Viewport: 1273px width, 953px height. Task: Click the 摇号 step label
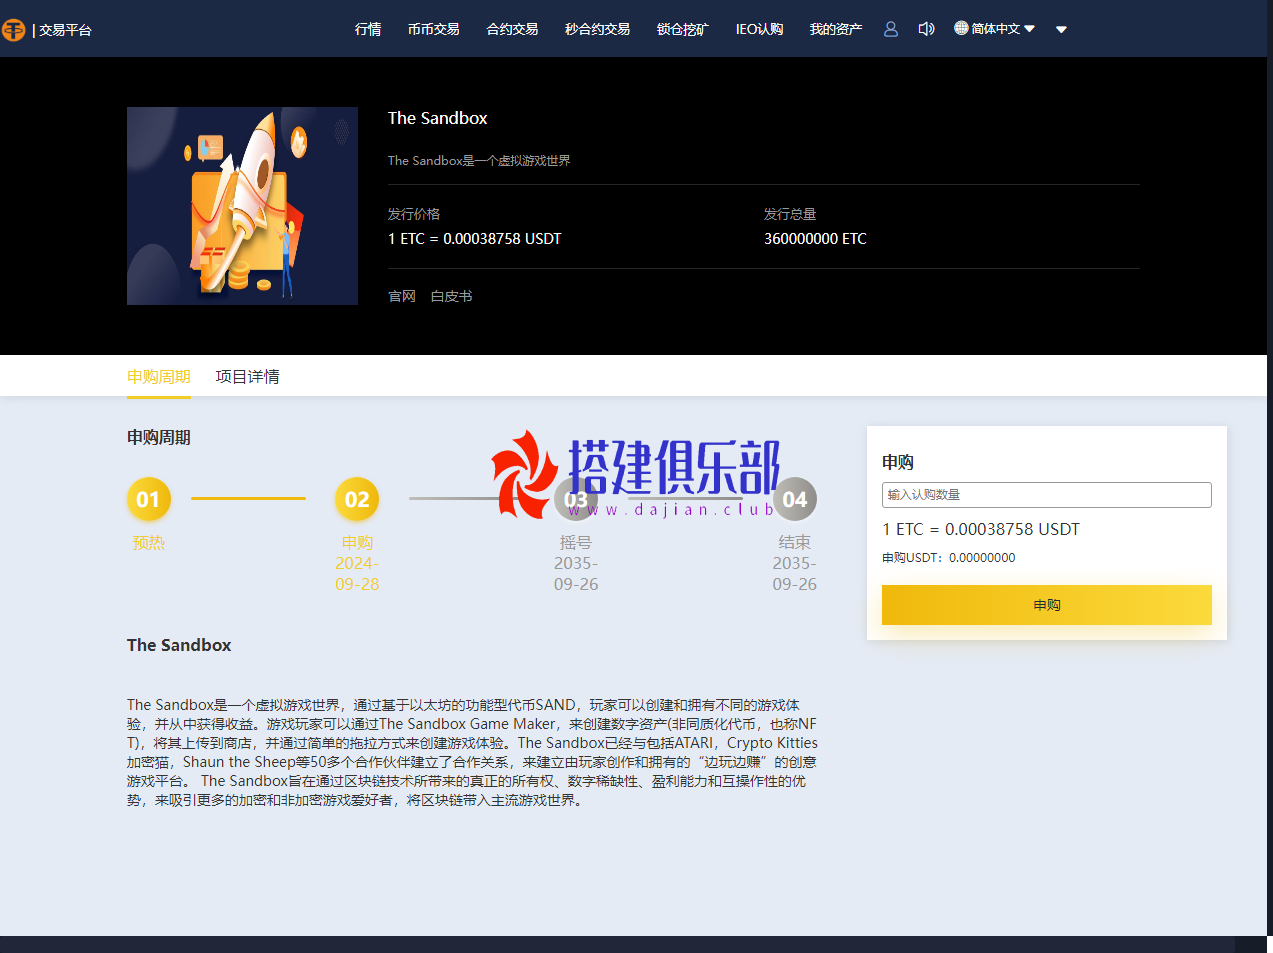pos(576,542)
